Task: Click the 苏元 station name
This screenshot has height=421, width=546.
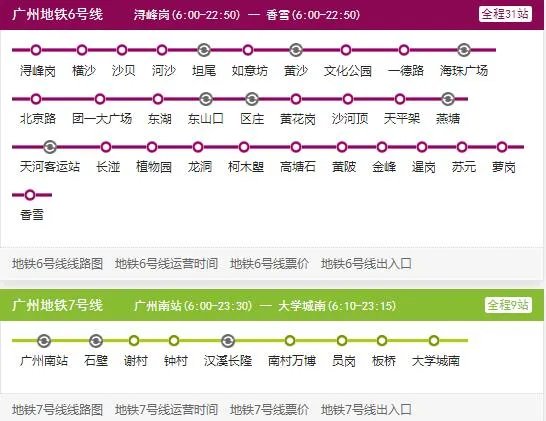Action: pyautogui.click(x=464, y=167)
